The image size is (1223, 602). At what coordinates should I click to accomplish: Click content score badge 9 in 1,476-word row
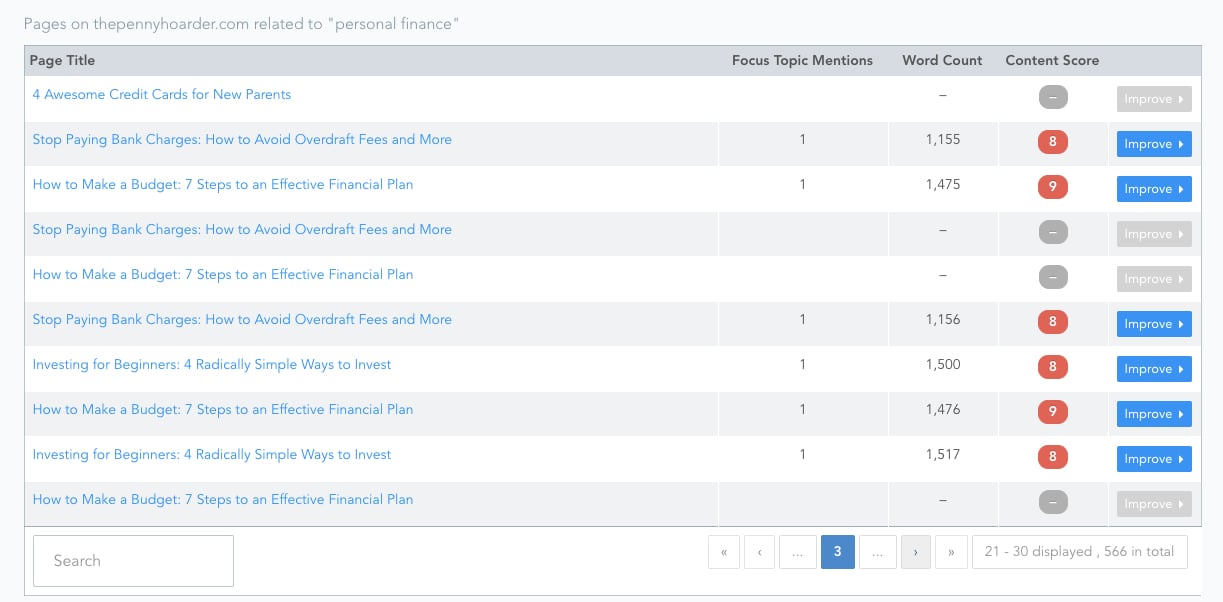coord(1052,412)
